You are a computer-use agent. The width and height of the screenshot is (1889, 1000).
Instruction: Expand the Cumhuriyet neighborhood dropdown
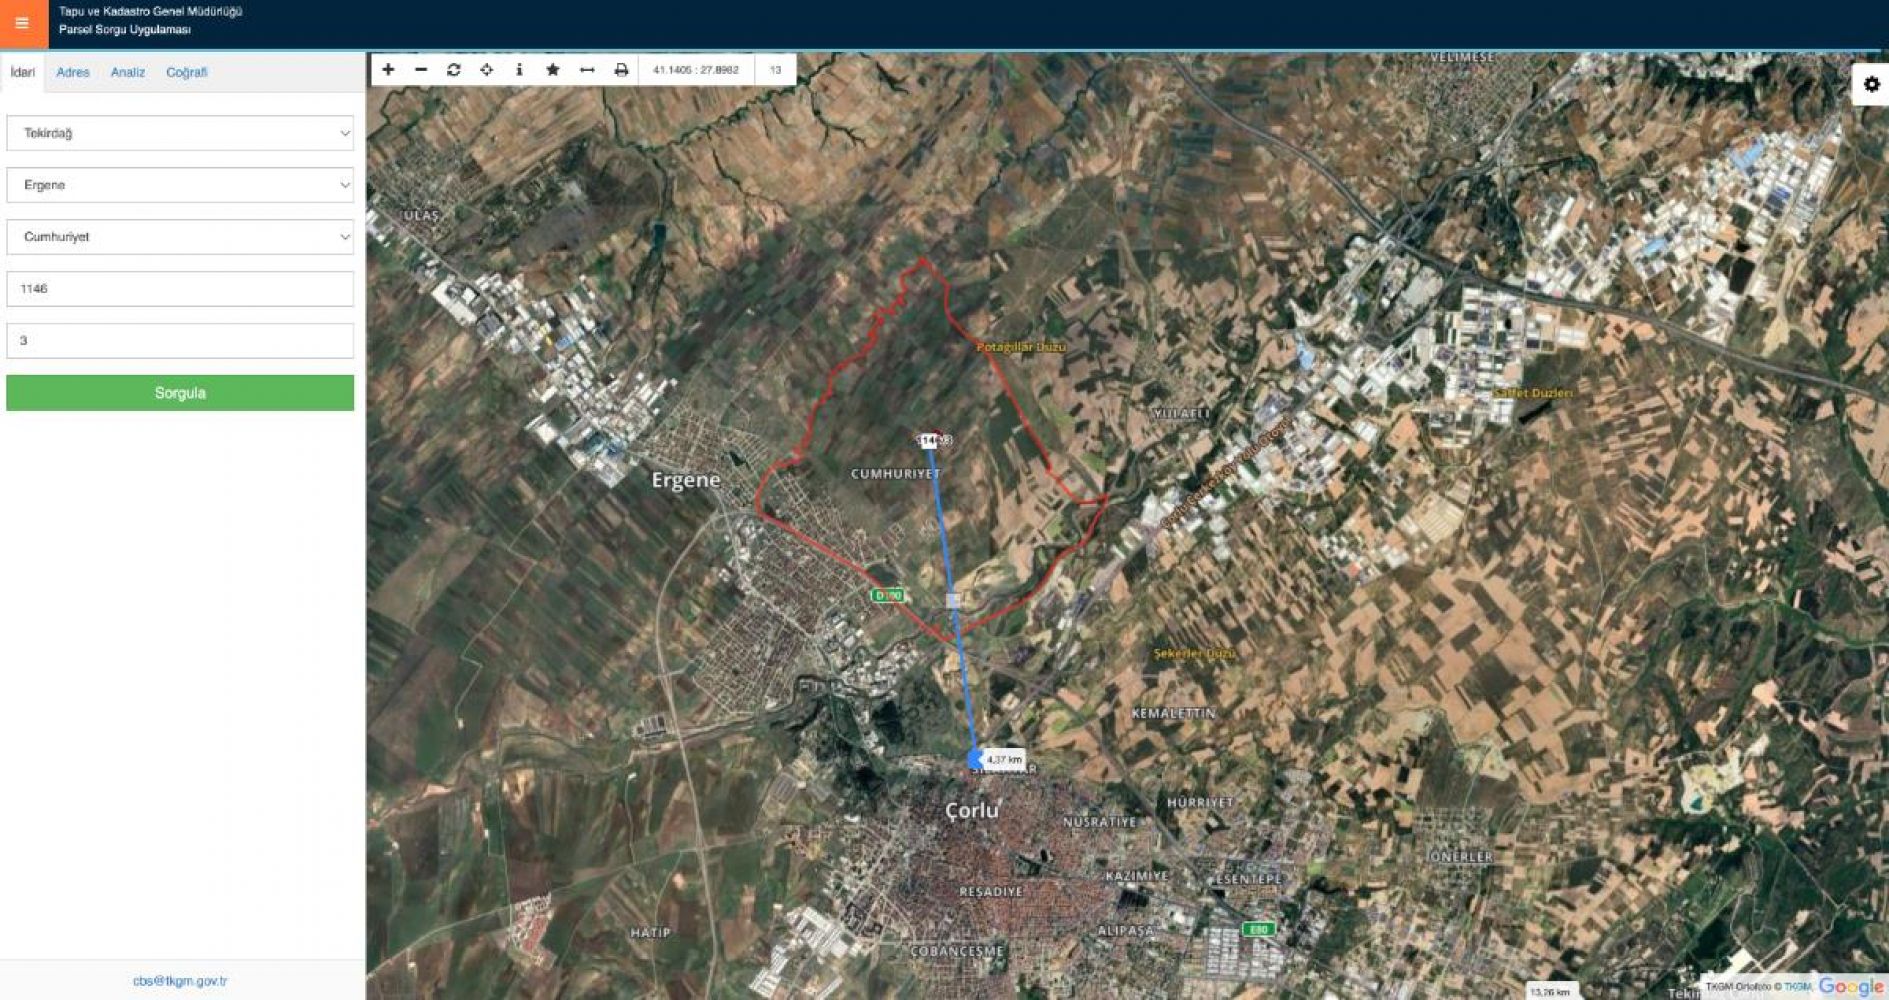[180, 237]
